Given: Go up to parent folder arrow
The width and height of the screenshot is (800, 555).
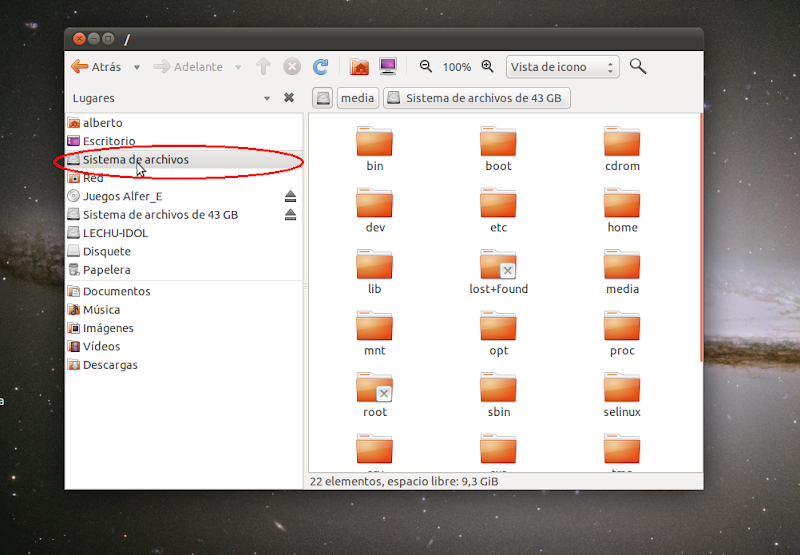Looking at the screenshot, I should 264,67.
